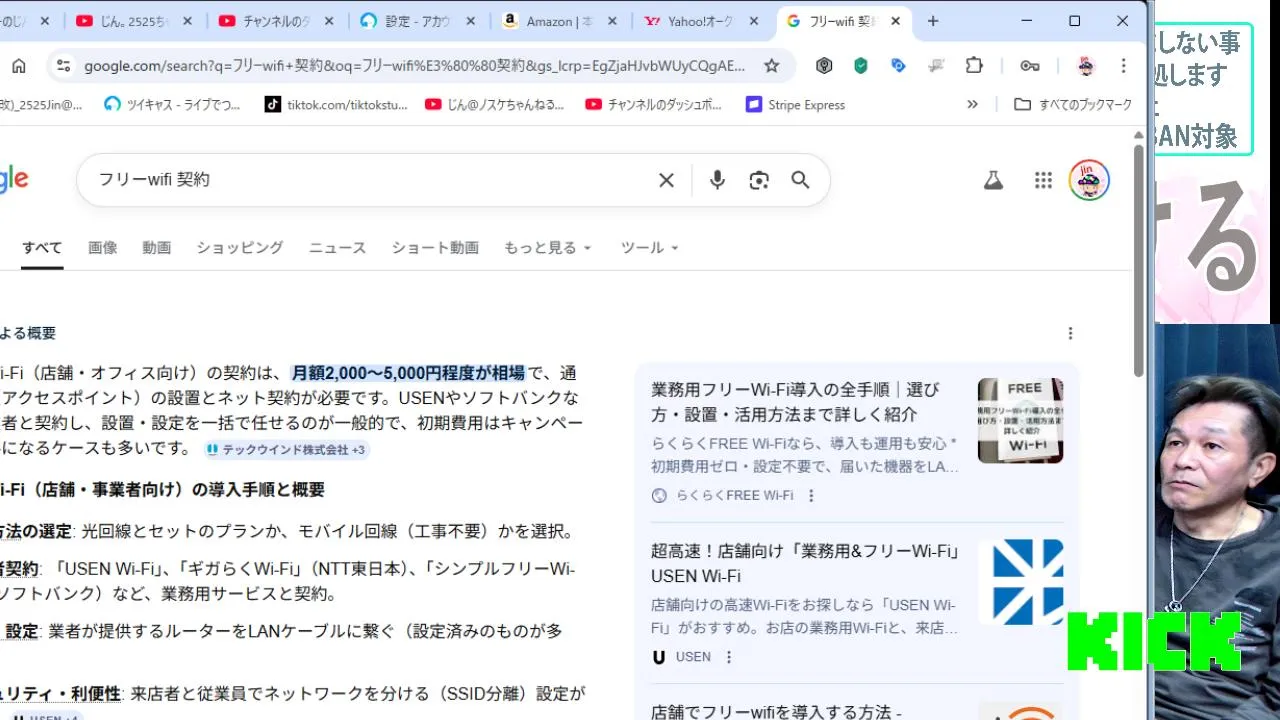Select the 動画 search filter
The height and width of the screenshot is (720, 1280).
pyautogui.click(x=156, y=247)
